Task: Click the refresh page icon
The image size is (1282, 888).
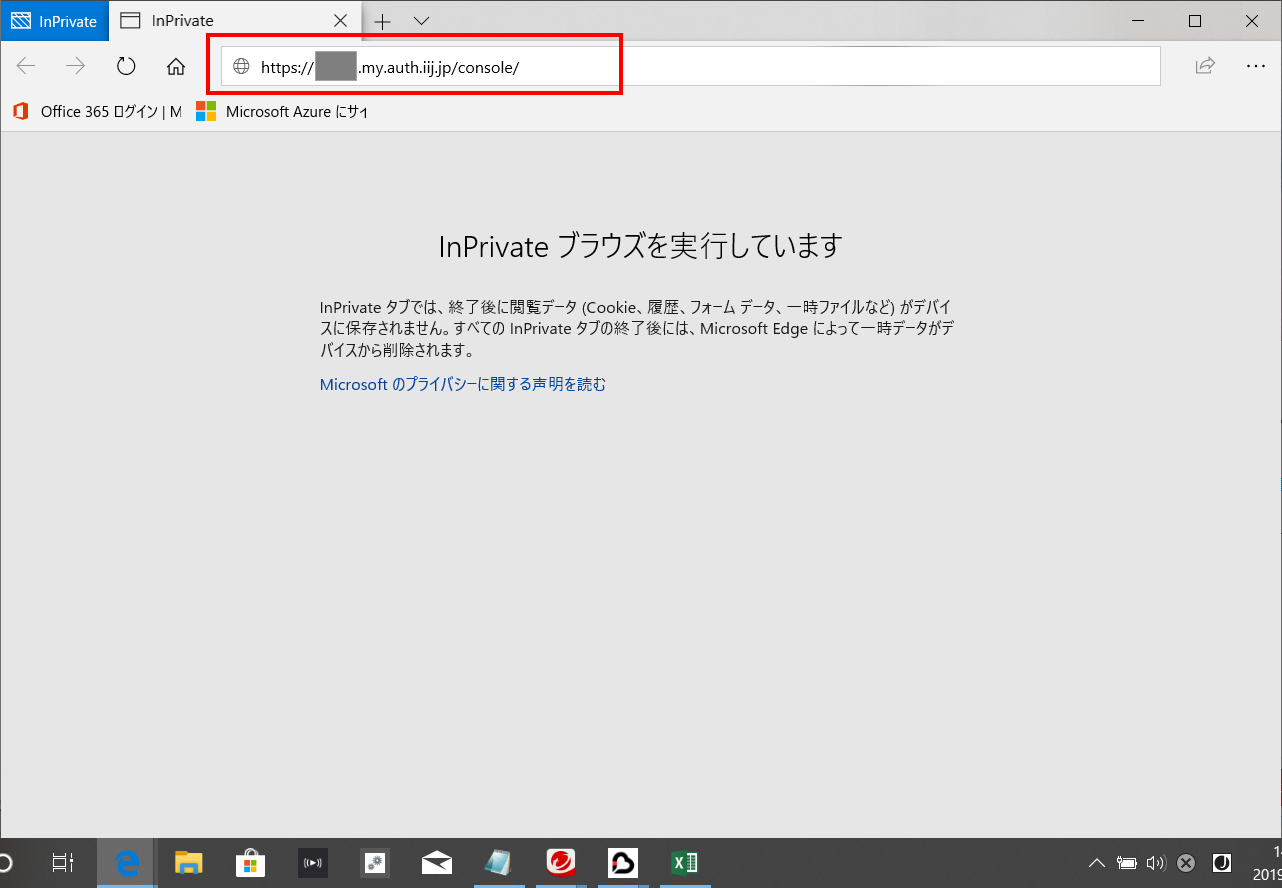Action: (126, 67)
